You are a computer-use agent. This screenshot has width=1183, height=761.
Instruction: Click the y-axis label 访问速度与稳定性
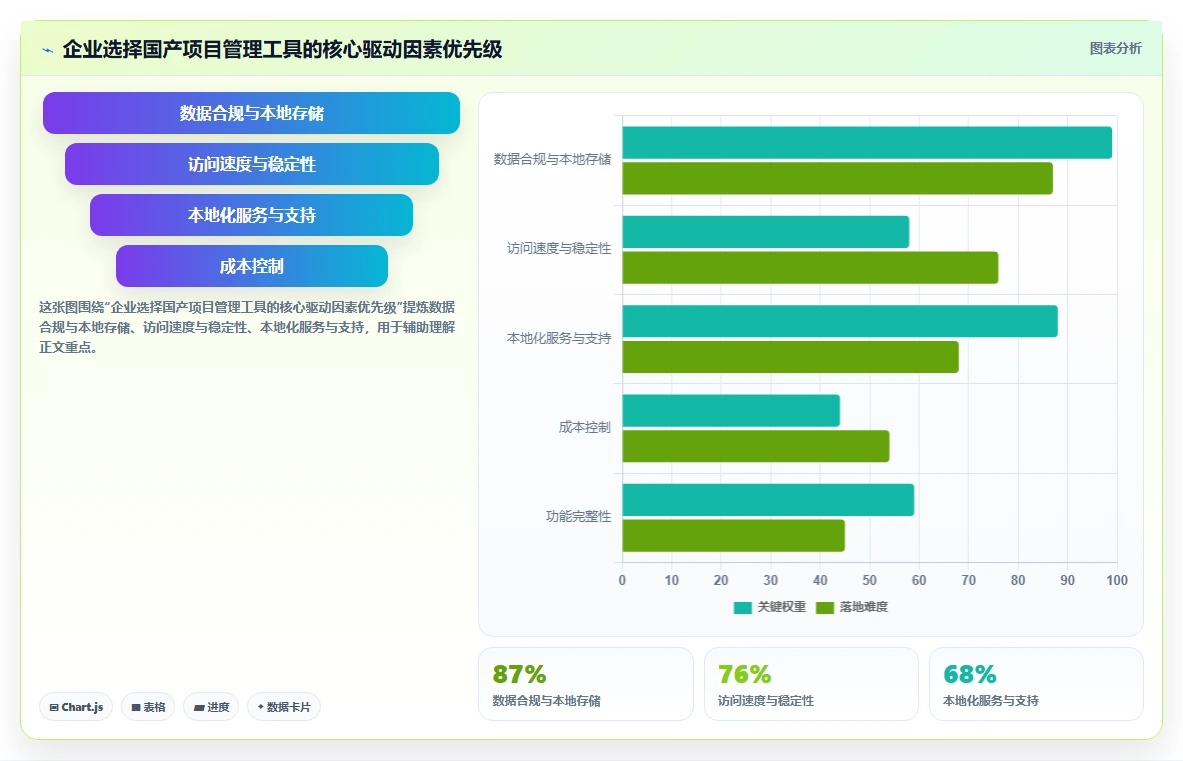(559, 248)
